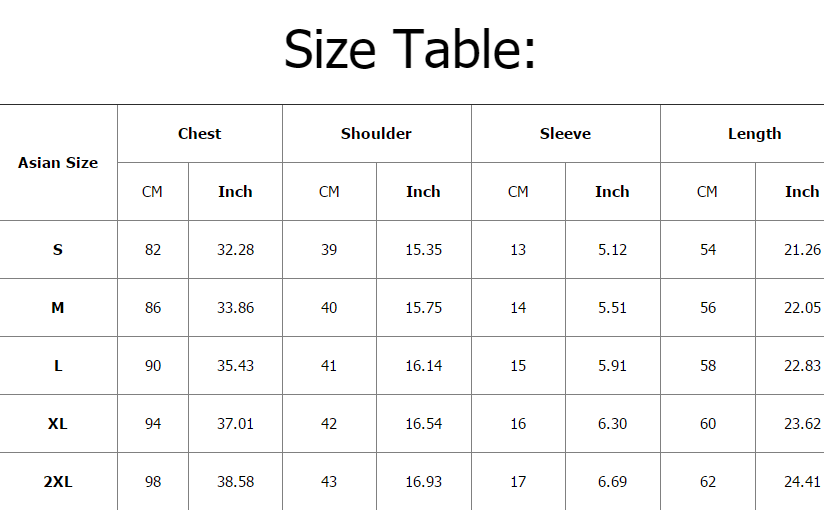Viewport: 829px width, 510px height.
Task: Click the 94 chest CM value
Action: (x=152, y=424)
